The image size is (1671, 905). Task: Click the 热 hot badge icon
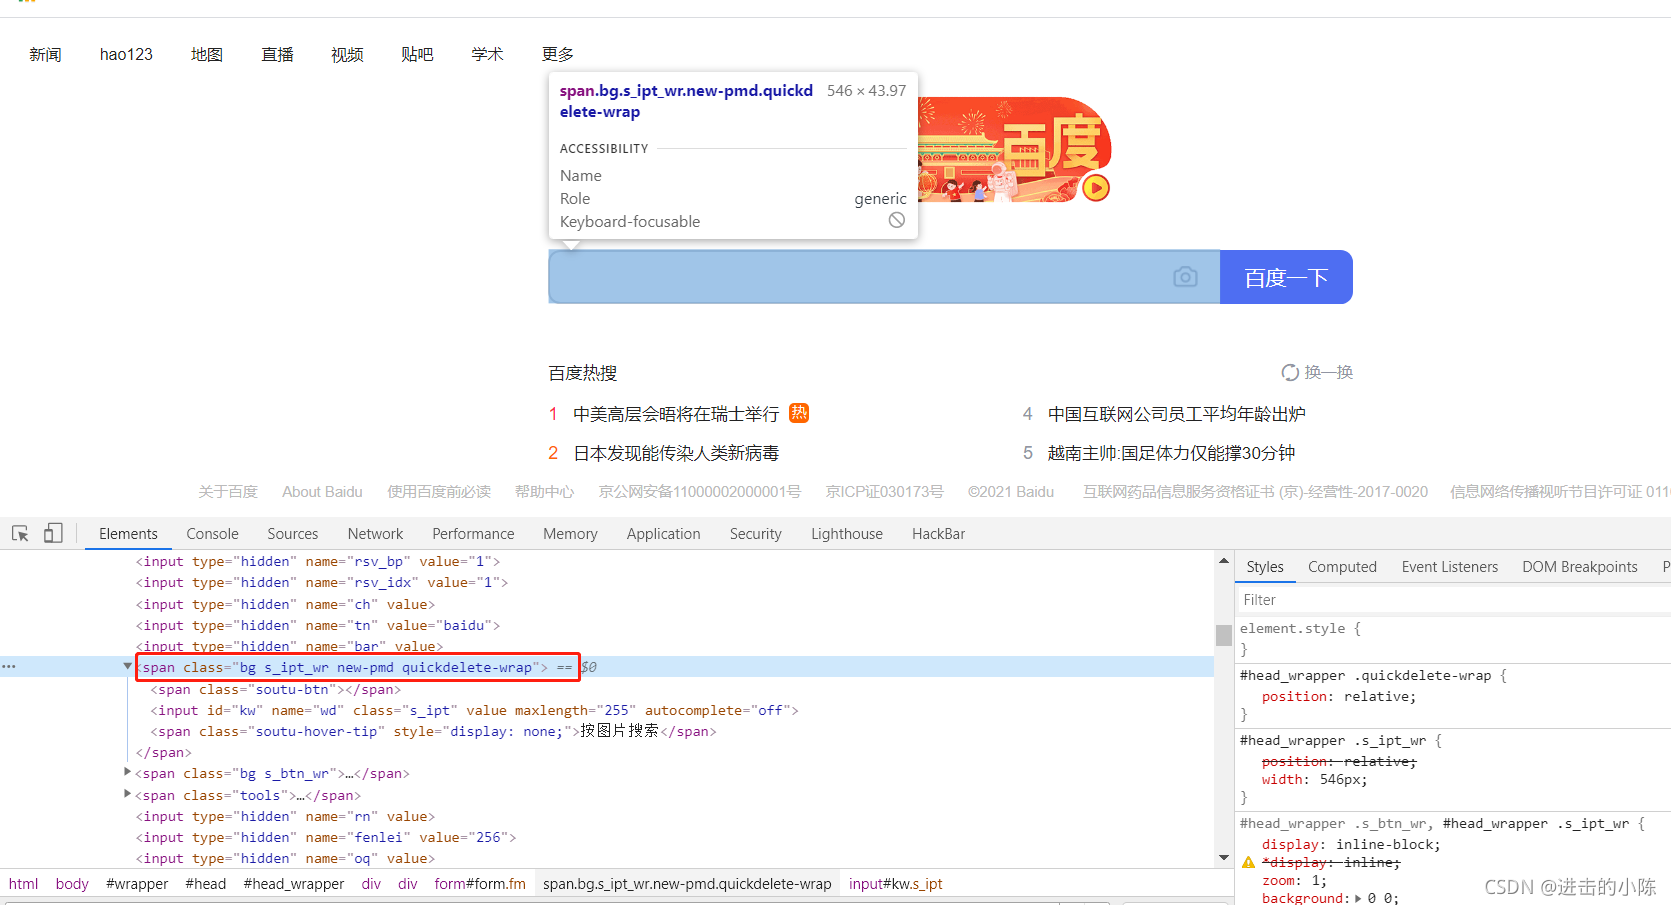click(x=799, y=413)
